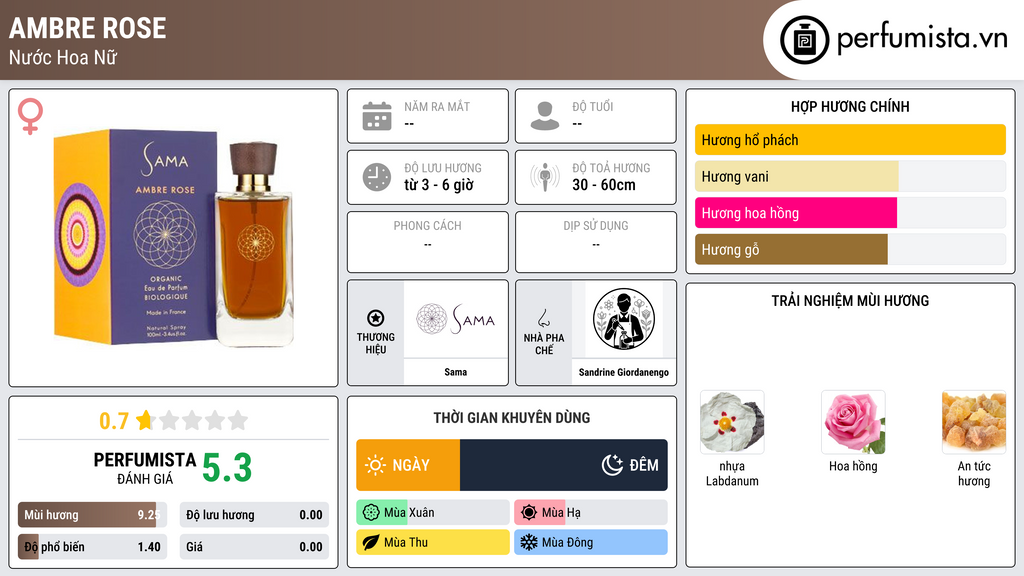Click the person icon beside Độ Tuổi

pyautogui.click(x=545, y=116)
